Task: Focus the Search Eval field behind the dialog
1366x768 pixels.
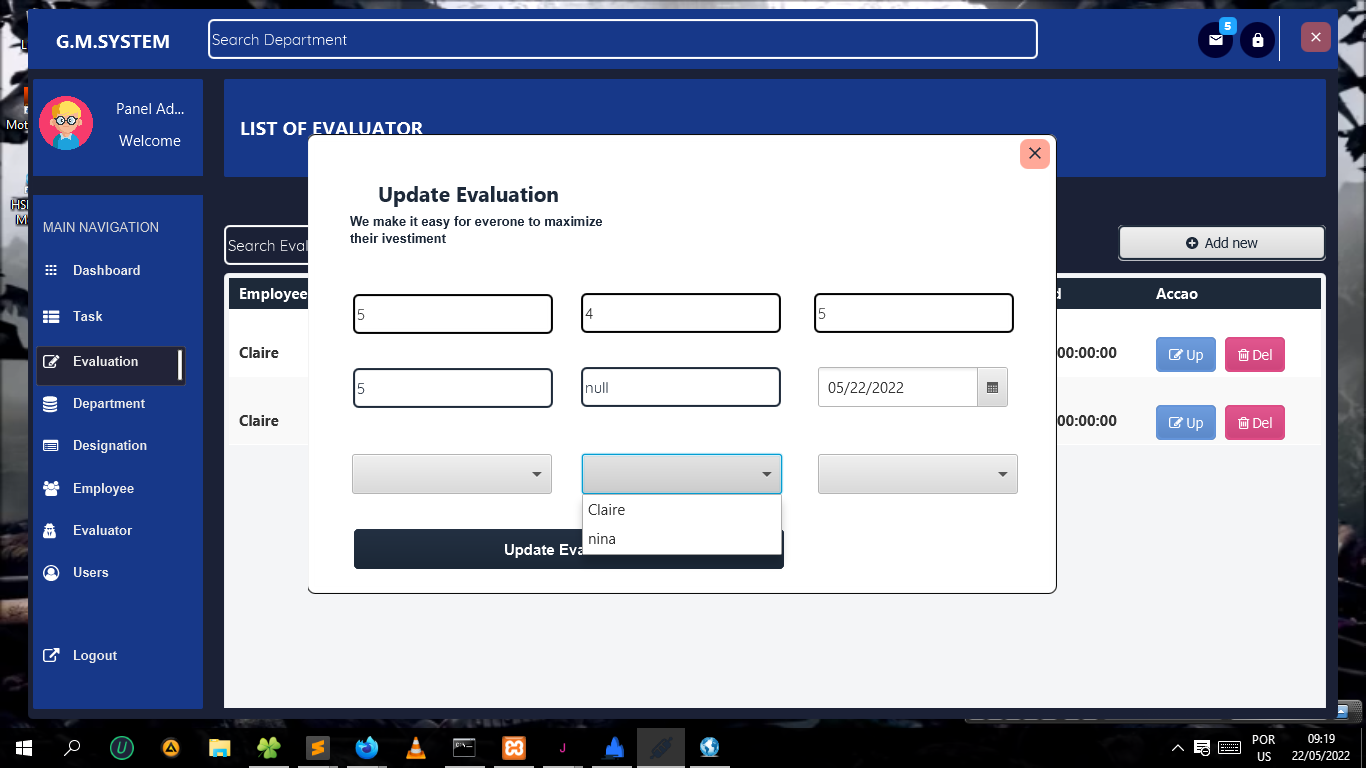Action: tap(267, 245)
